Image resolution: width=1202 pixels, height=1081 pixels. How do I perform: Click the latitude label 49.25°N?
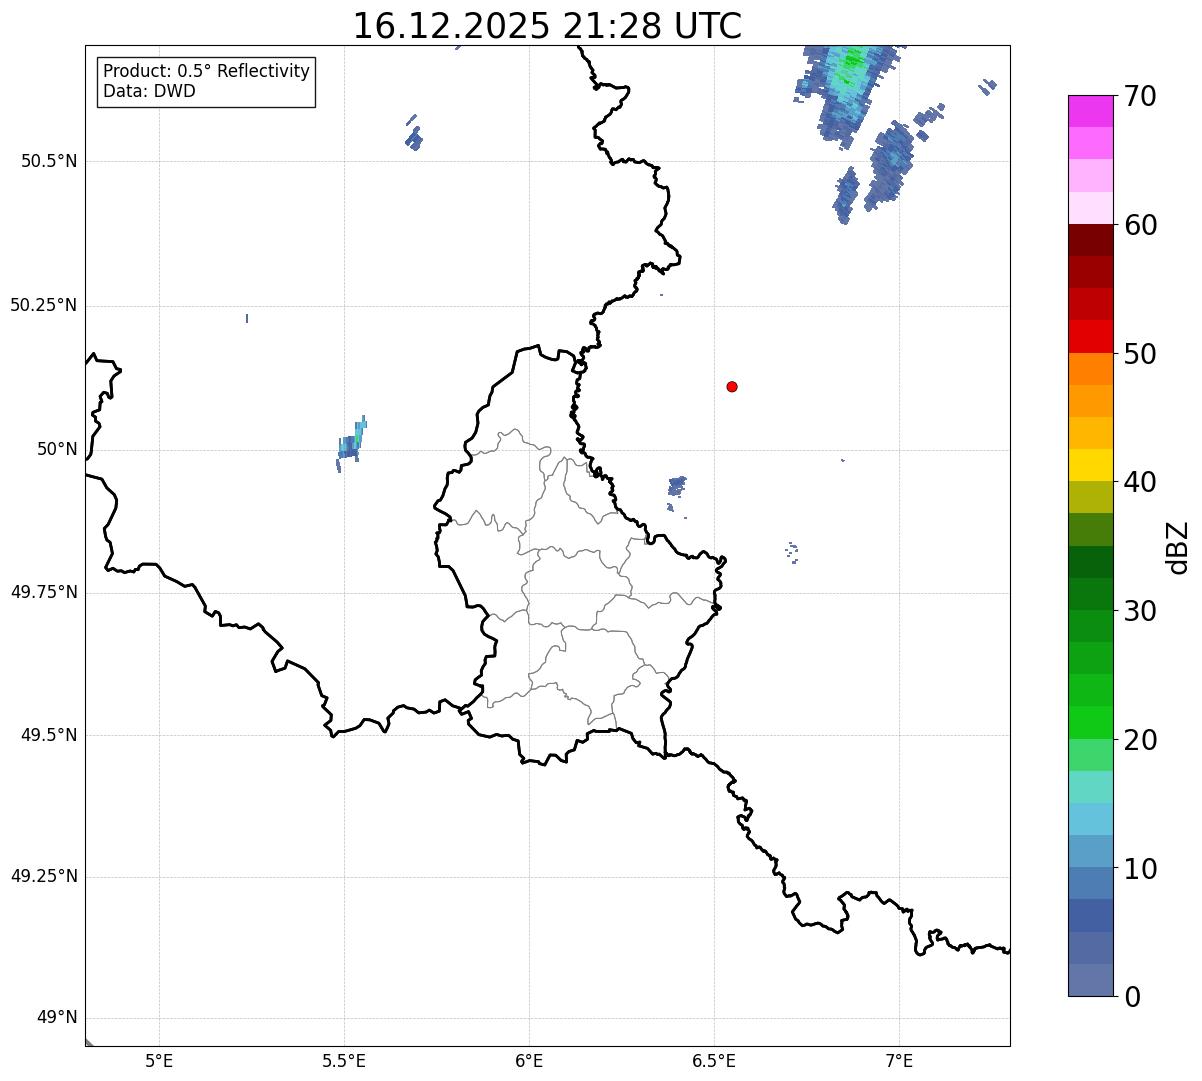(x=43, y=876)
